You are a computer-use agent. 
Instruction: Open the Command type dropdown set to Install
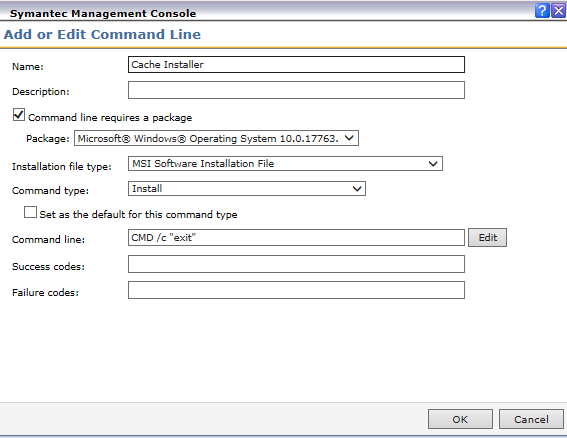pos(247,189)
